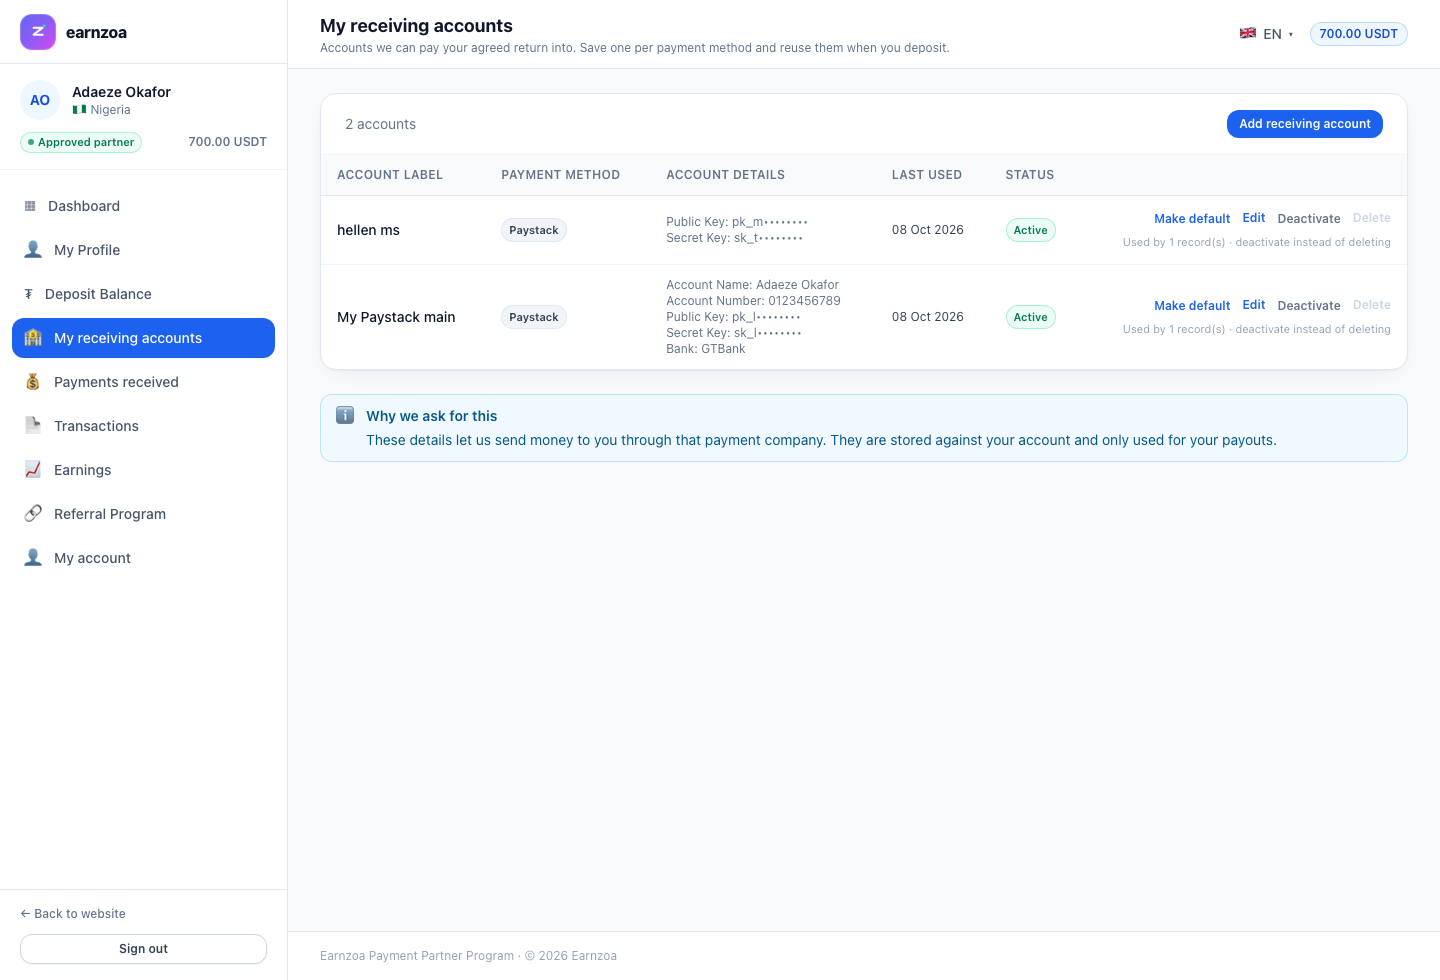Click the LAST USED column header
This screenshot has height=980, width=1440.
927,175
